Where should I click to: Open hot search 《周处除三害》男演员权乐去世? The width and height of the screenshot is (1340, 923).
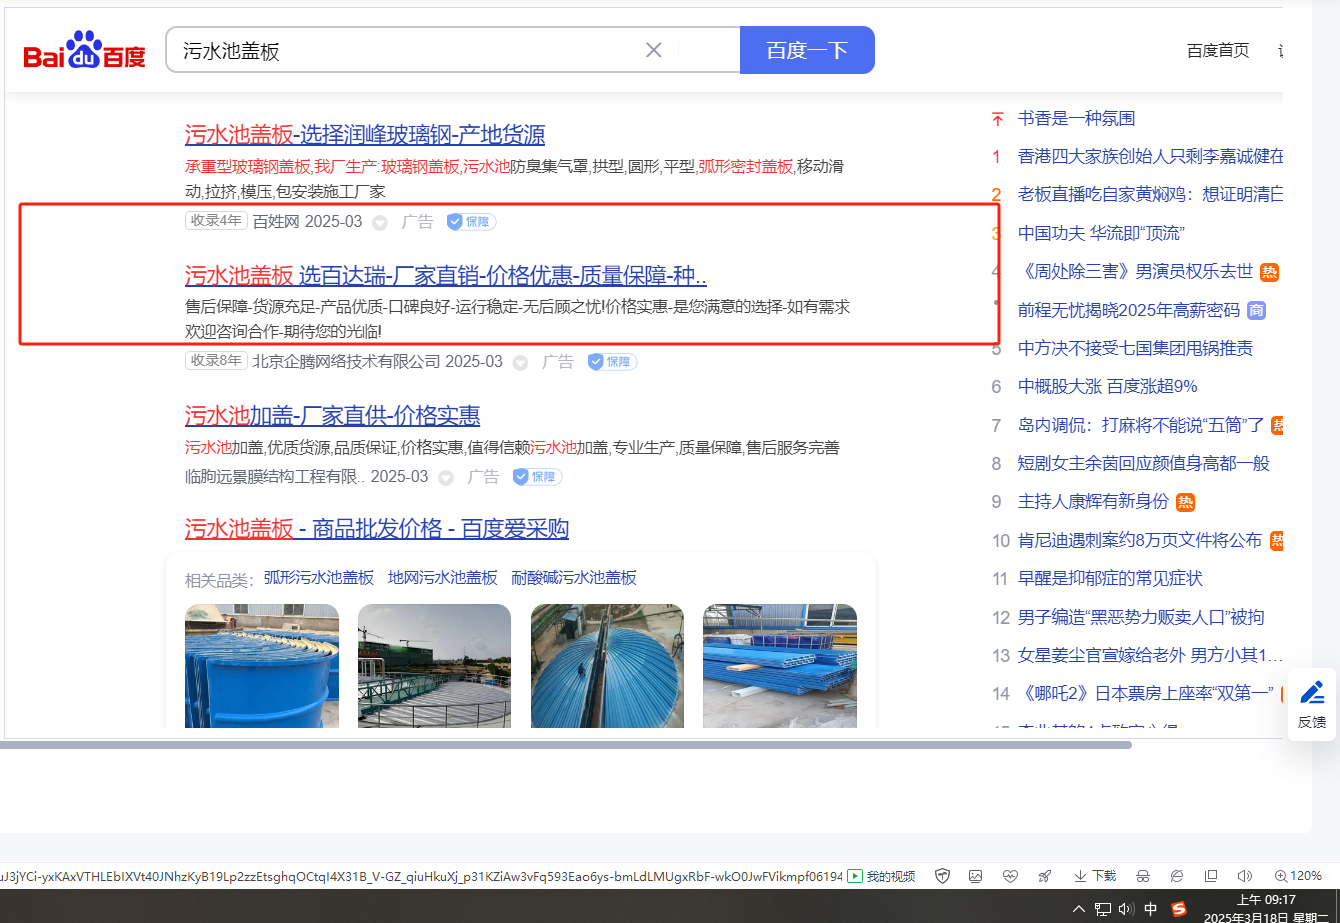1135,271
